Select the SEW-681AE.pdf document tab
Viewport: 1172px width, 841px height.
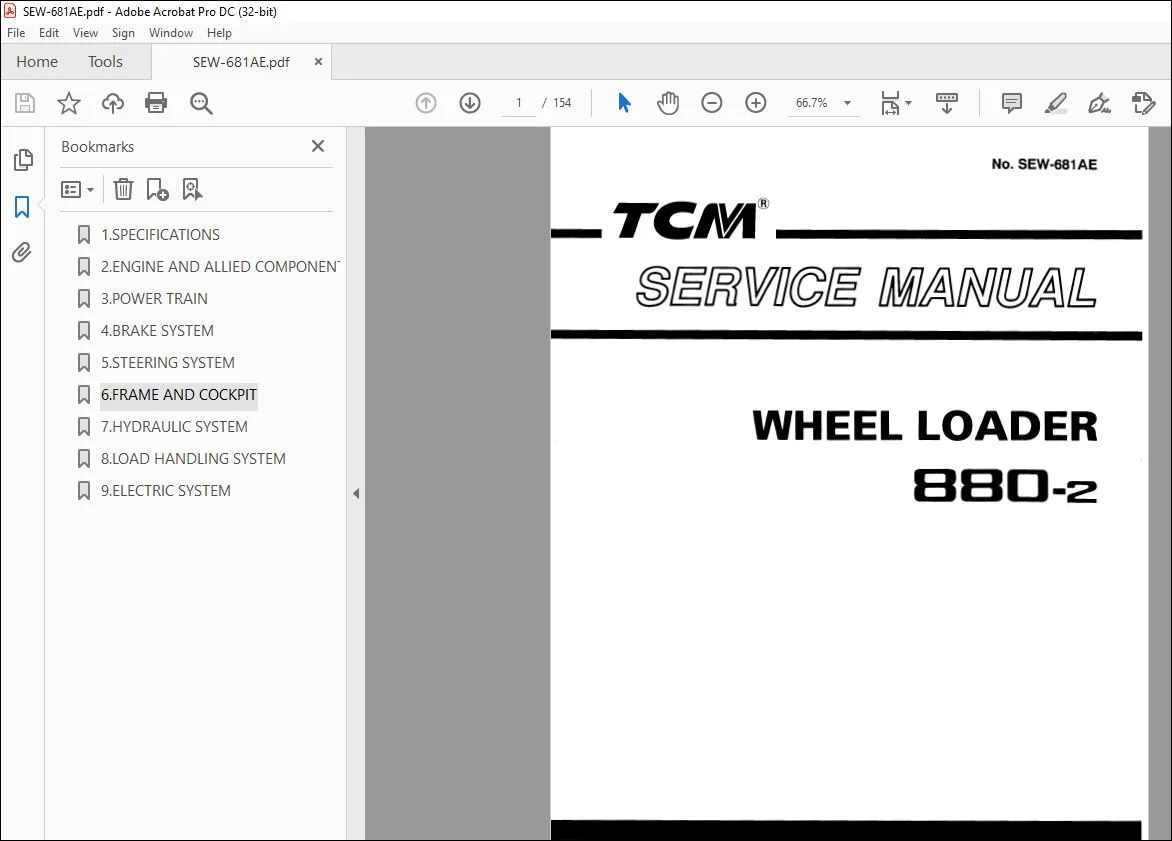[241, 62]
